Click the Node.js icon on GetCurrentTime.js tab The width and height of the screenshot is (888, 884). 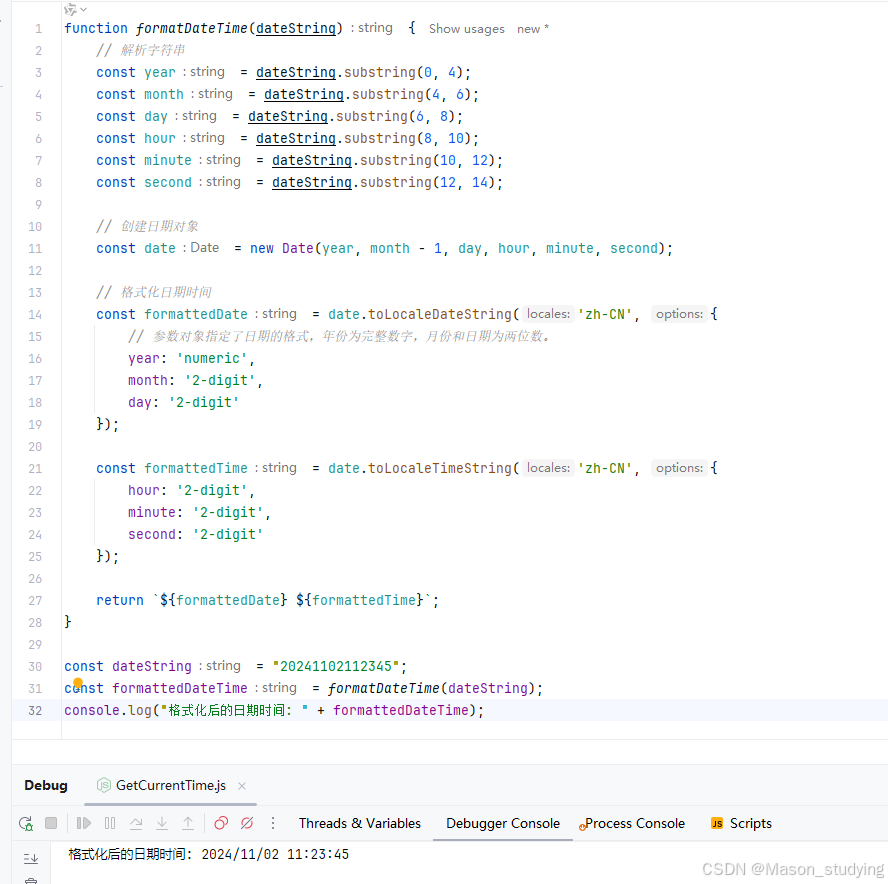click(104, 785)
